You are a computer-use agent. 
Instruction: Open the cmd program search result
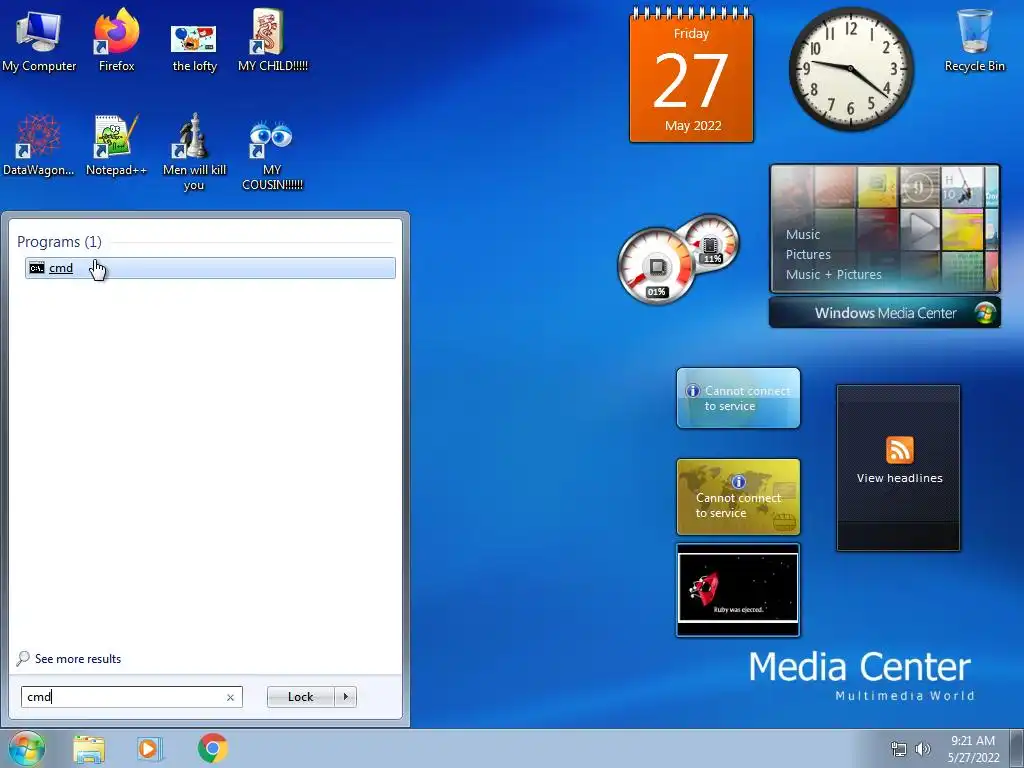210,268
